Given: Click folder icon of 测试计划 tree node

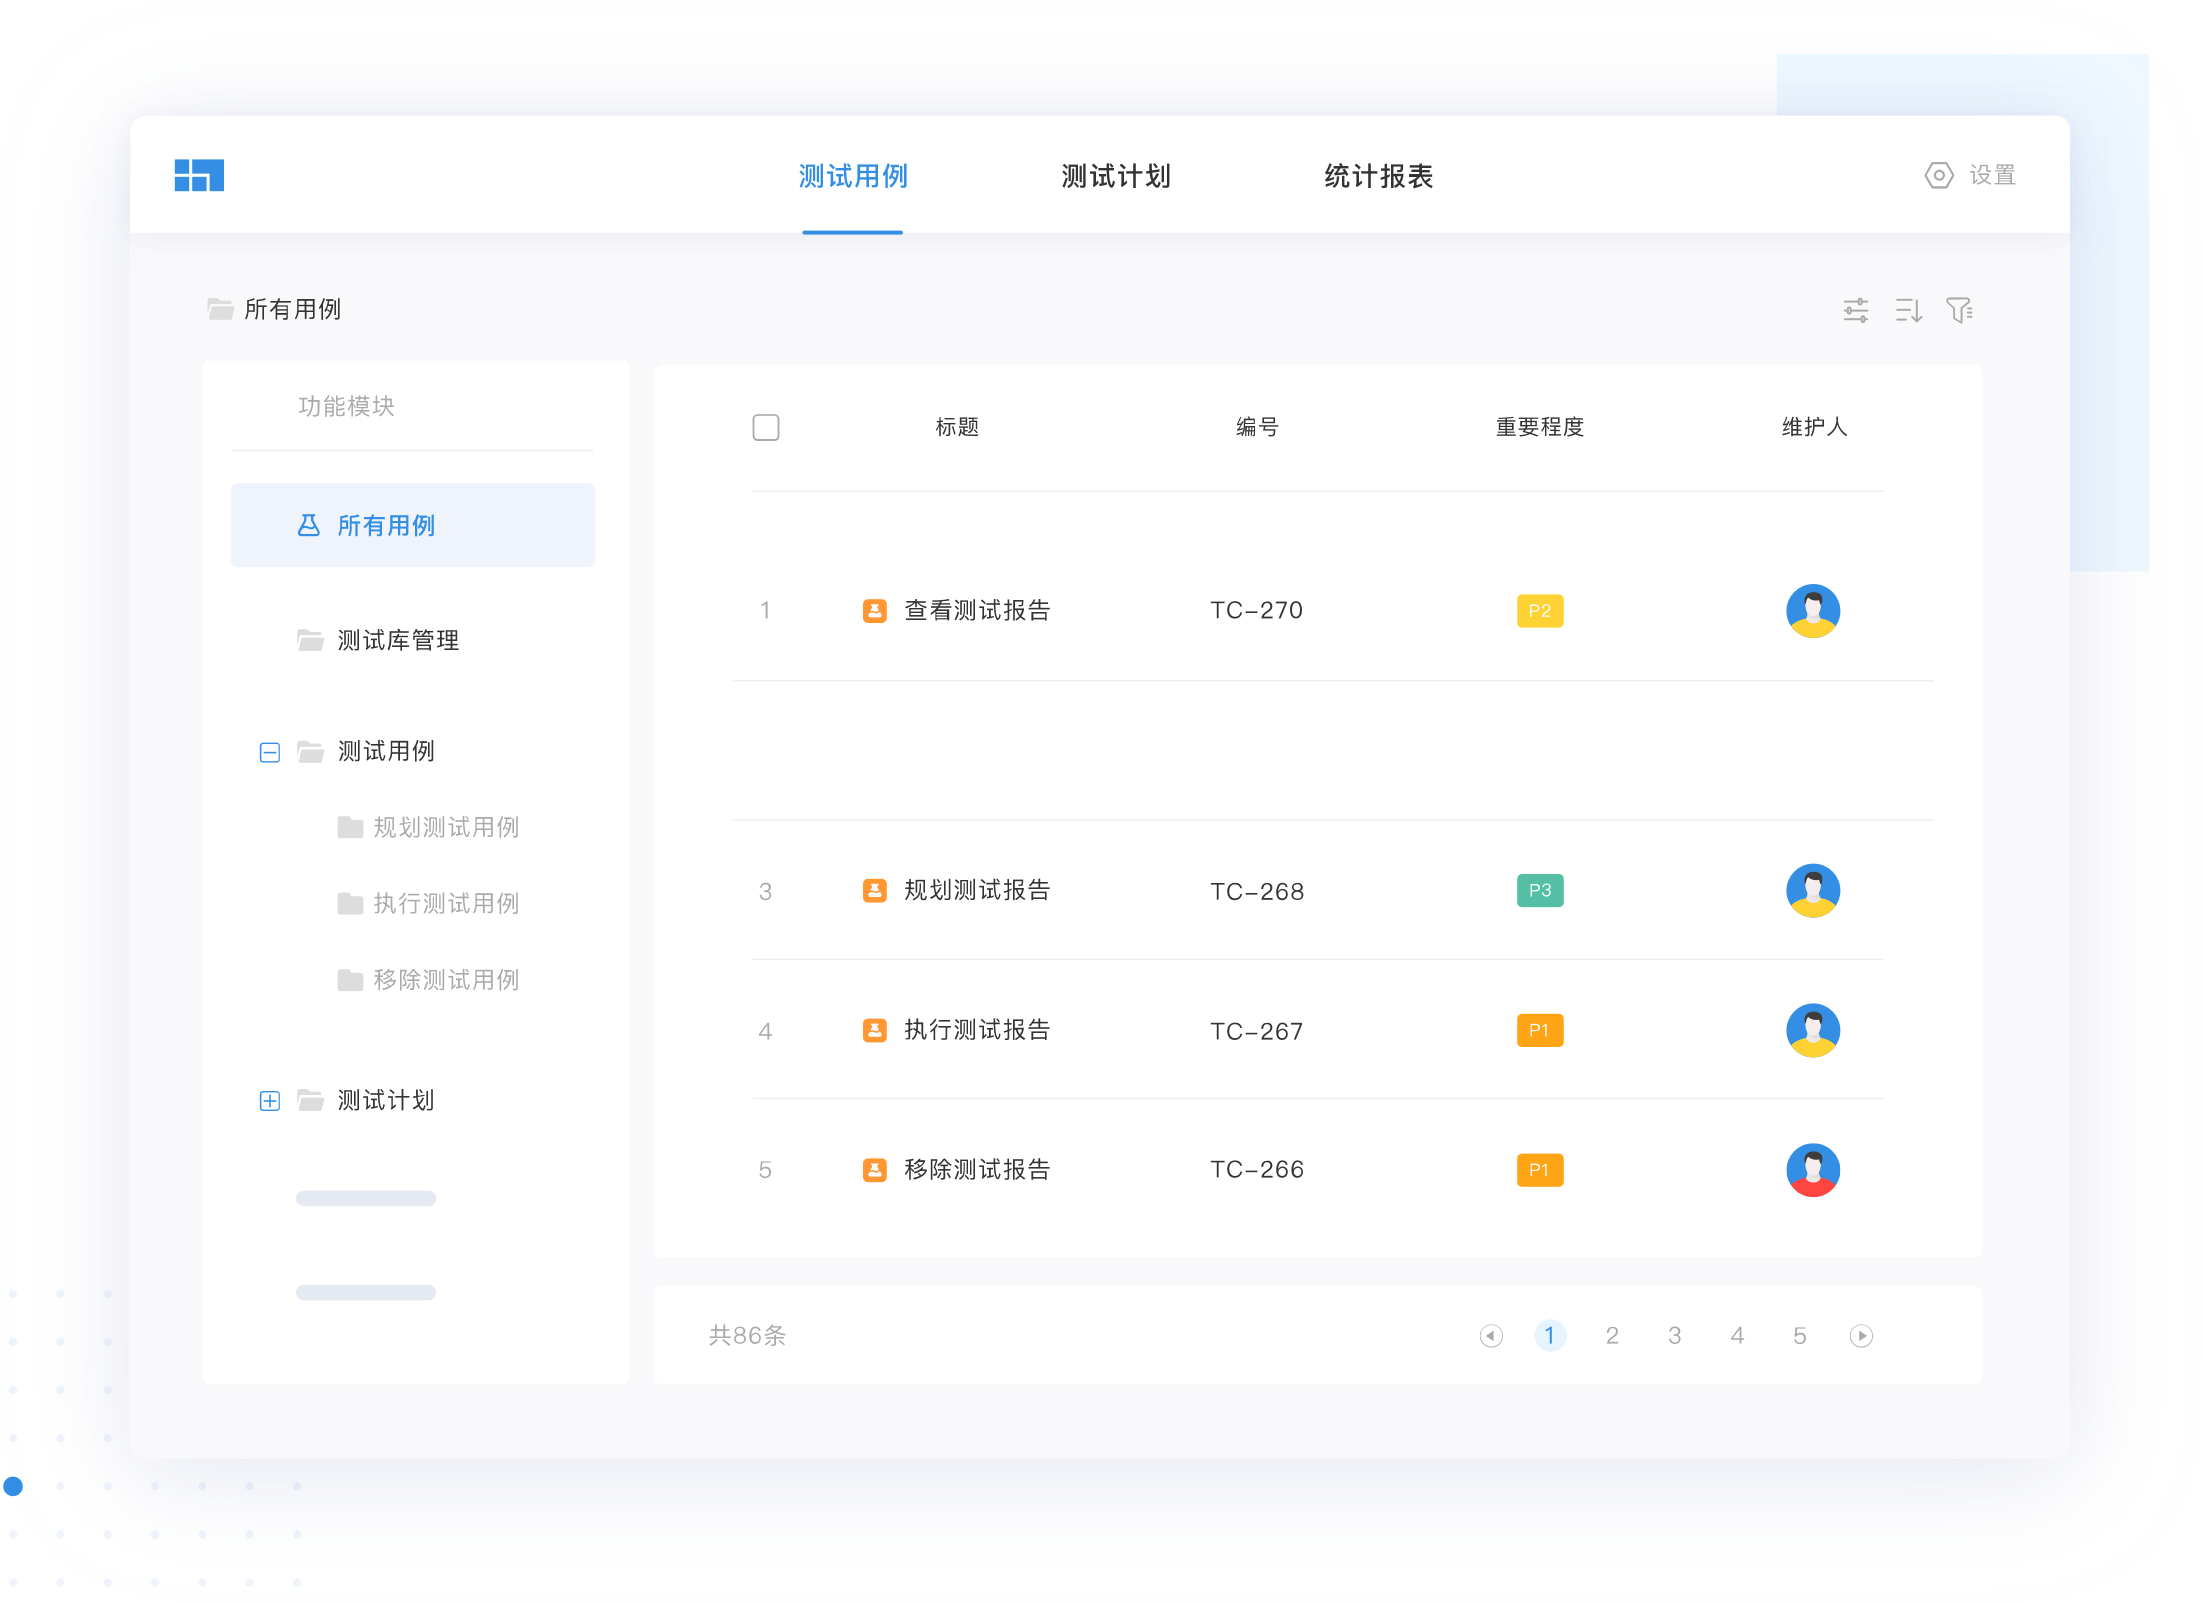Looking at the screenshot, I should [310, 1100].
